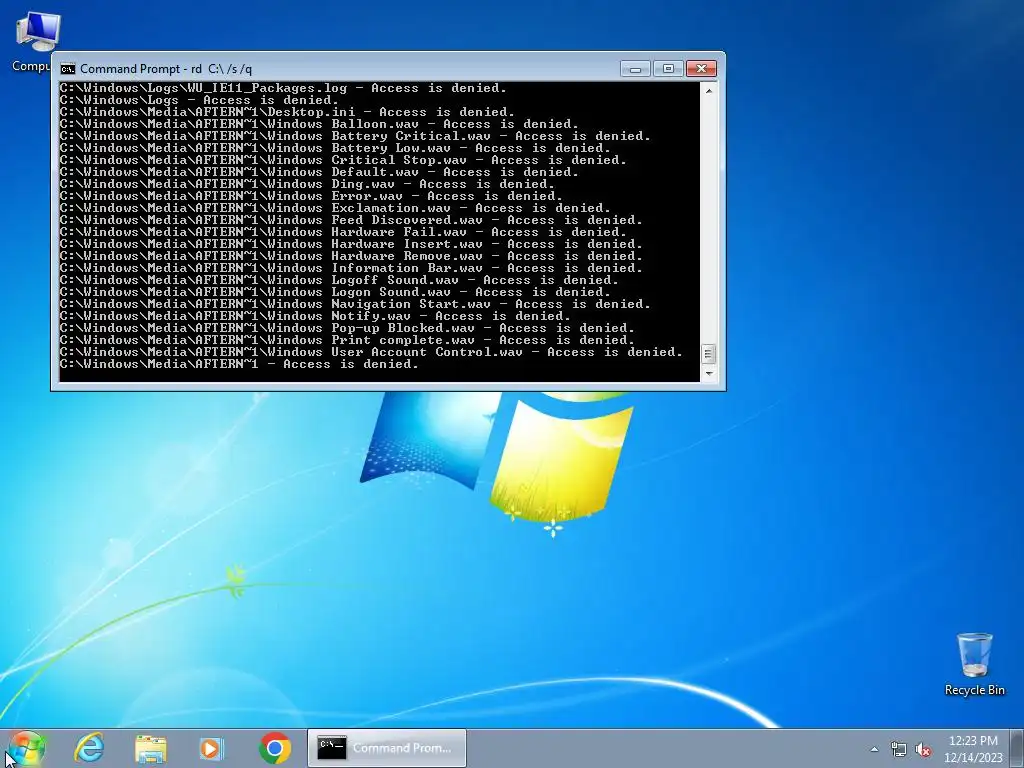Open Google Chrome from the taskbar
Viewport: 1024px width, 768px height.
pyautogui.click(x=275, y=748)
